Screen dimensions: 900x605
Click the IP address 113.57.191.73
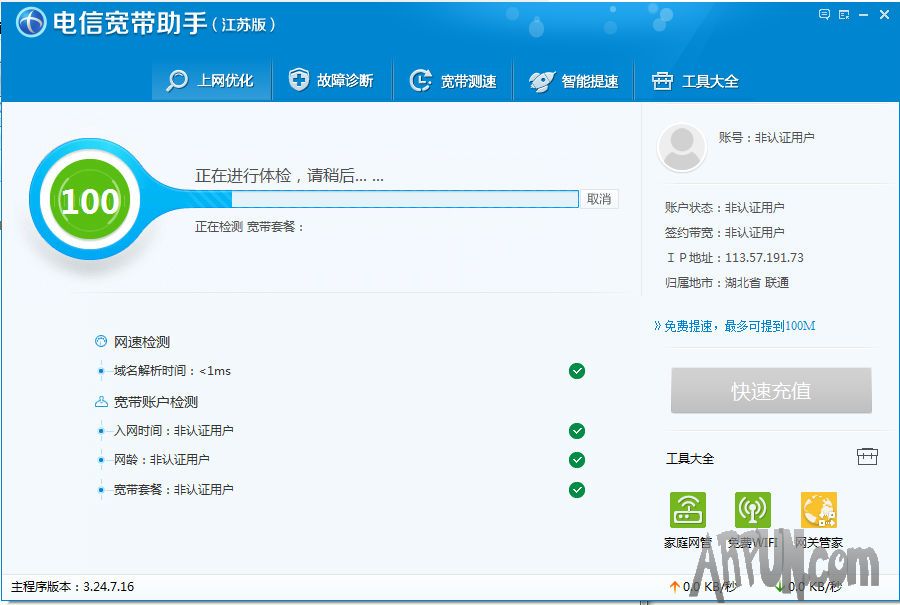coord(764,258)
